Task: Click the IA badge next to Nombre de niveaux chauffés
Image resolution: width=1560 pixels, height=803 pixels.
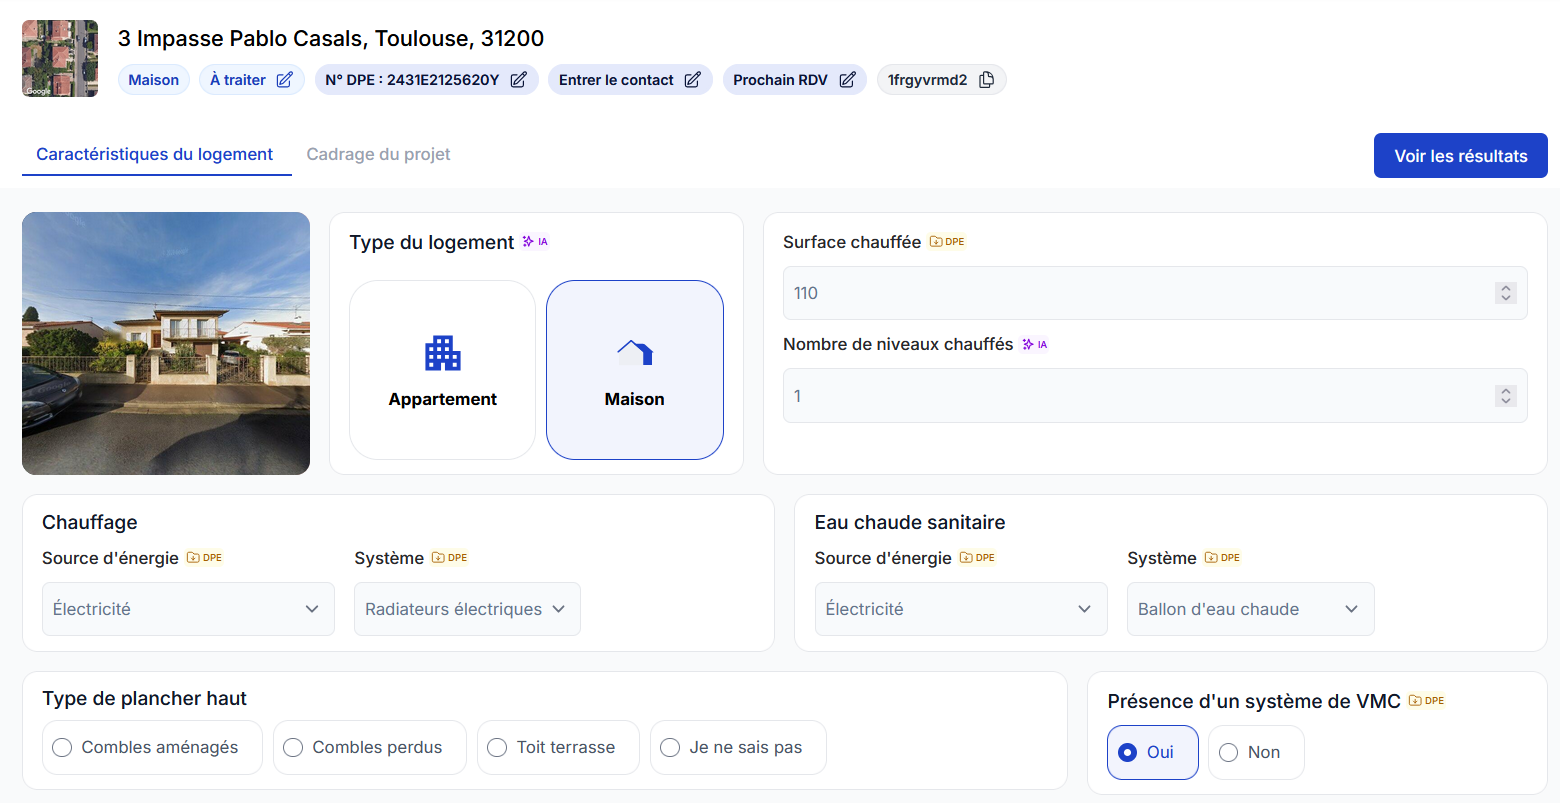Action: click(x=1034, y=344)
